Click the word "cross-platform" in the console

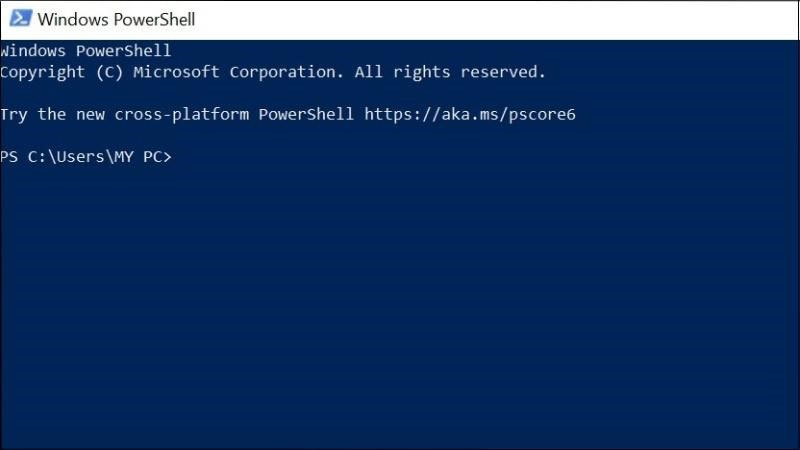[x=182, y=114]
